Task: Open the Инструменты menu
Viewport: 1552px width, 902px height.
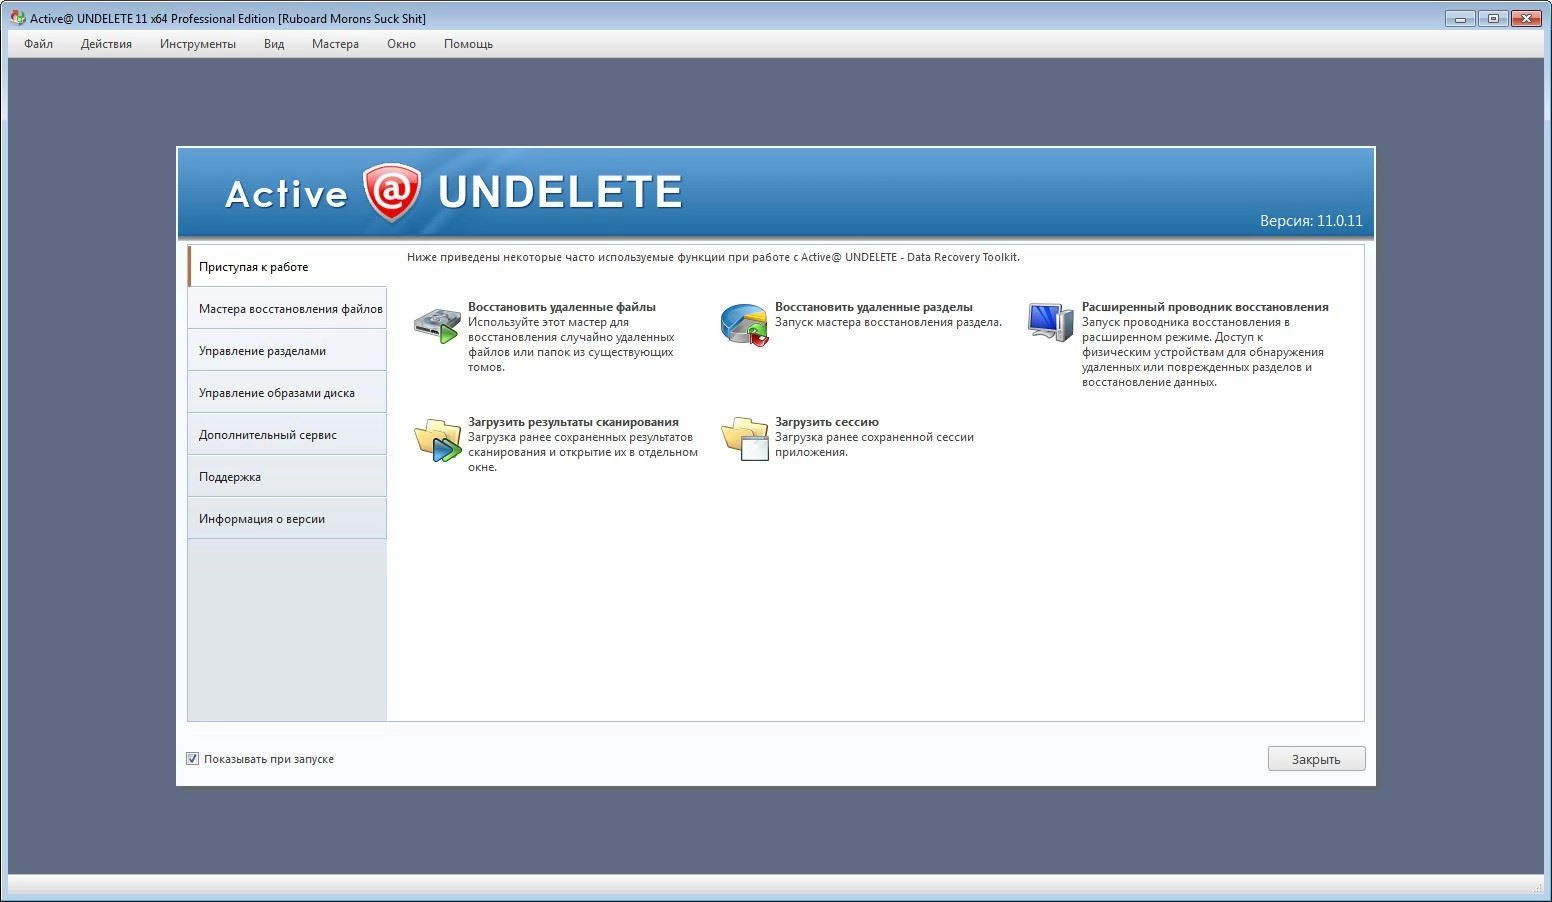Action: [198, 44]
